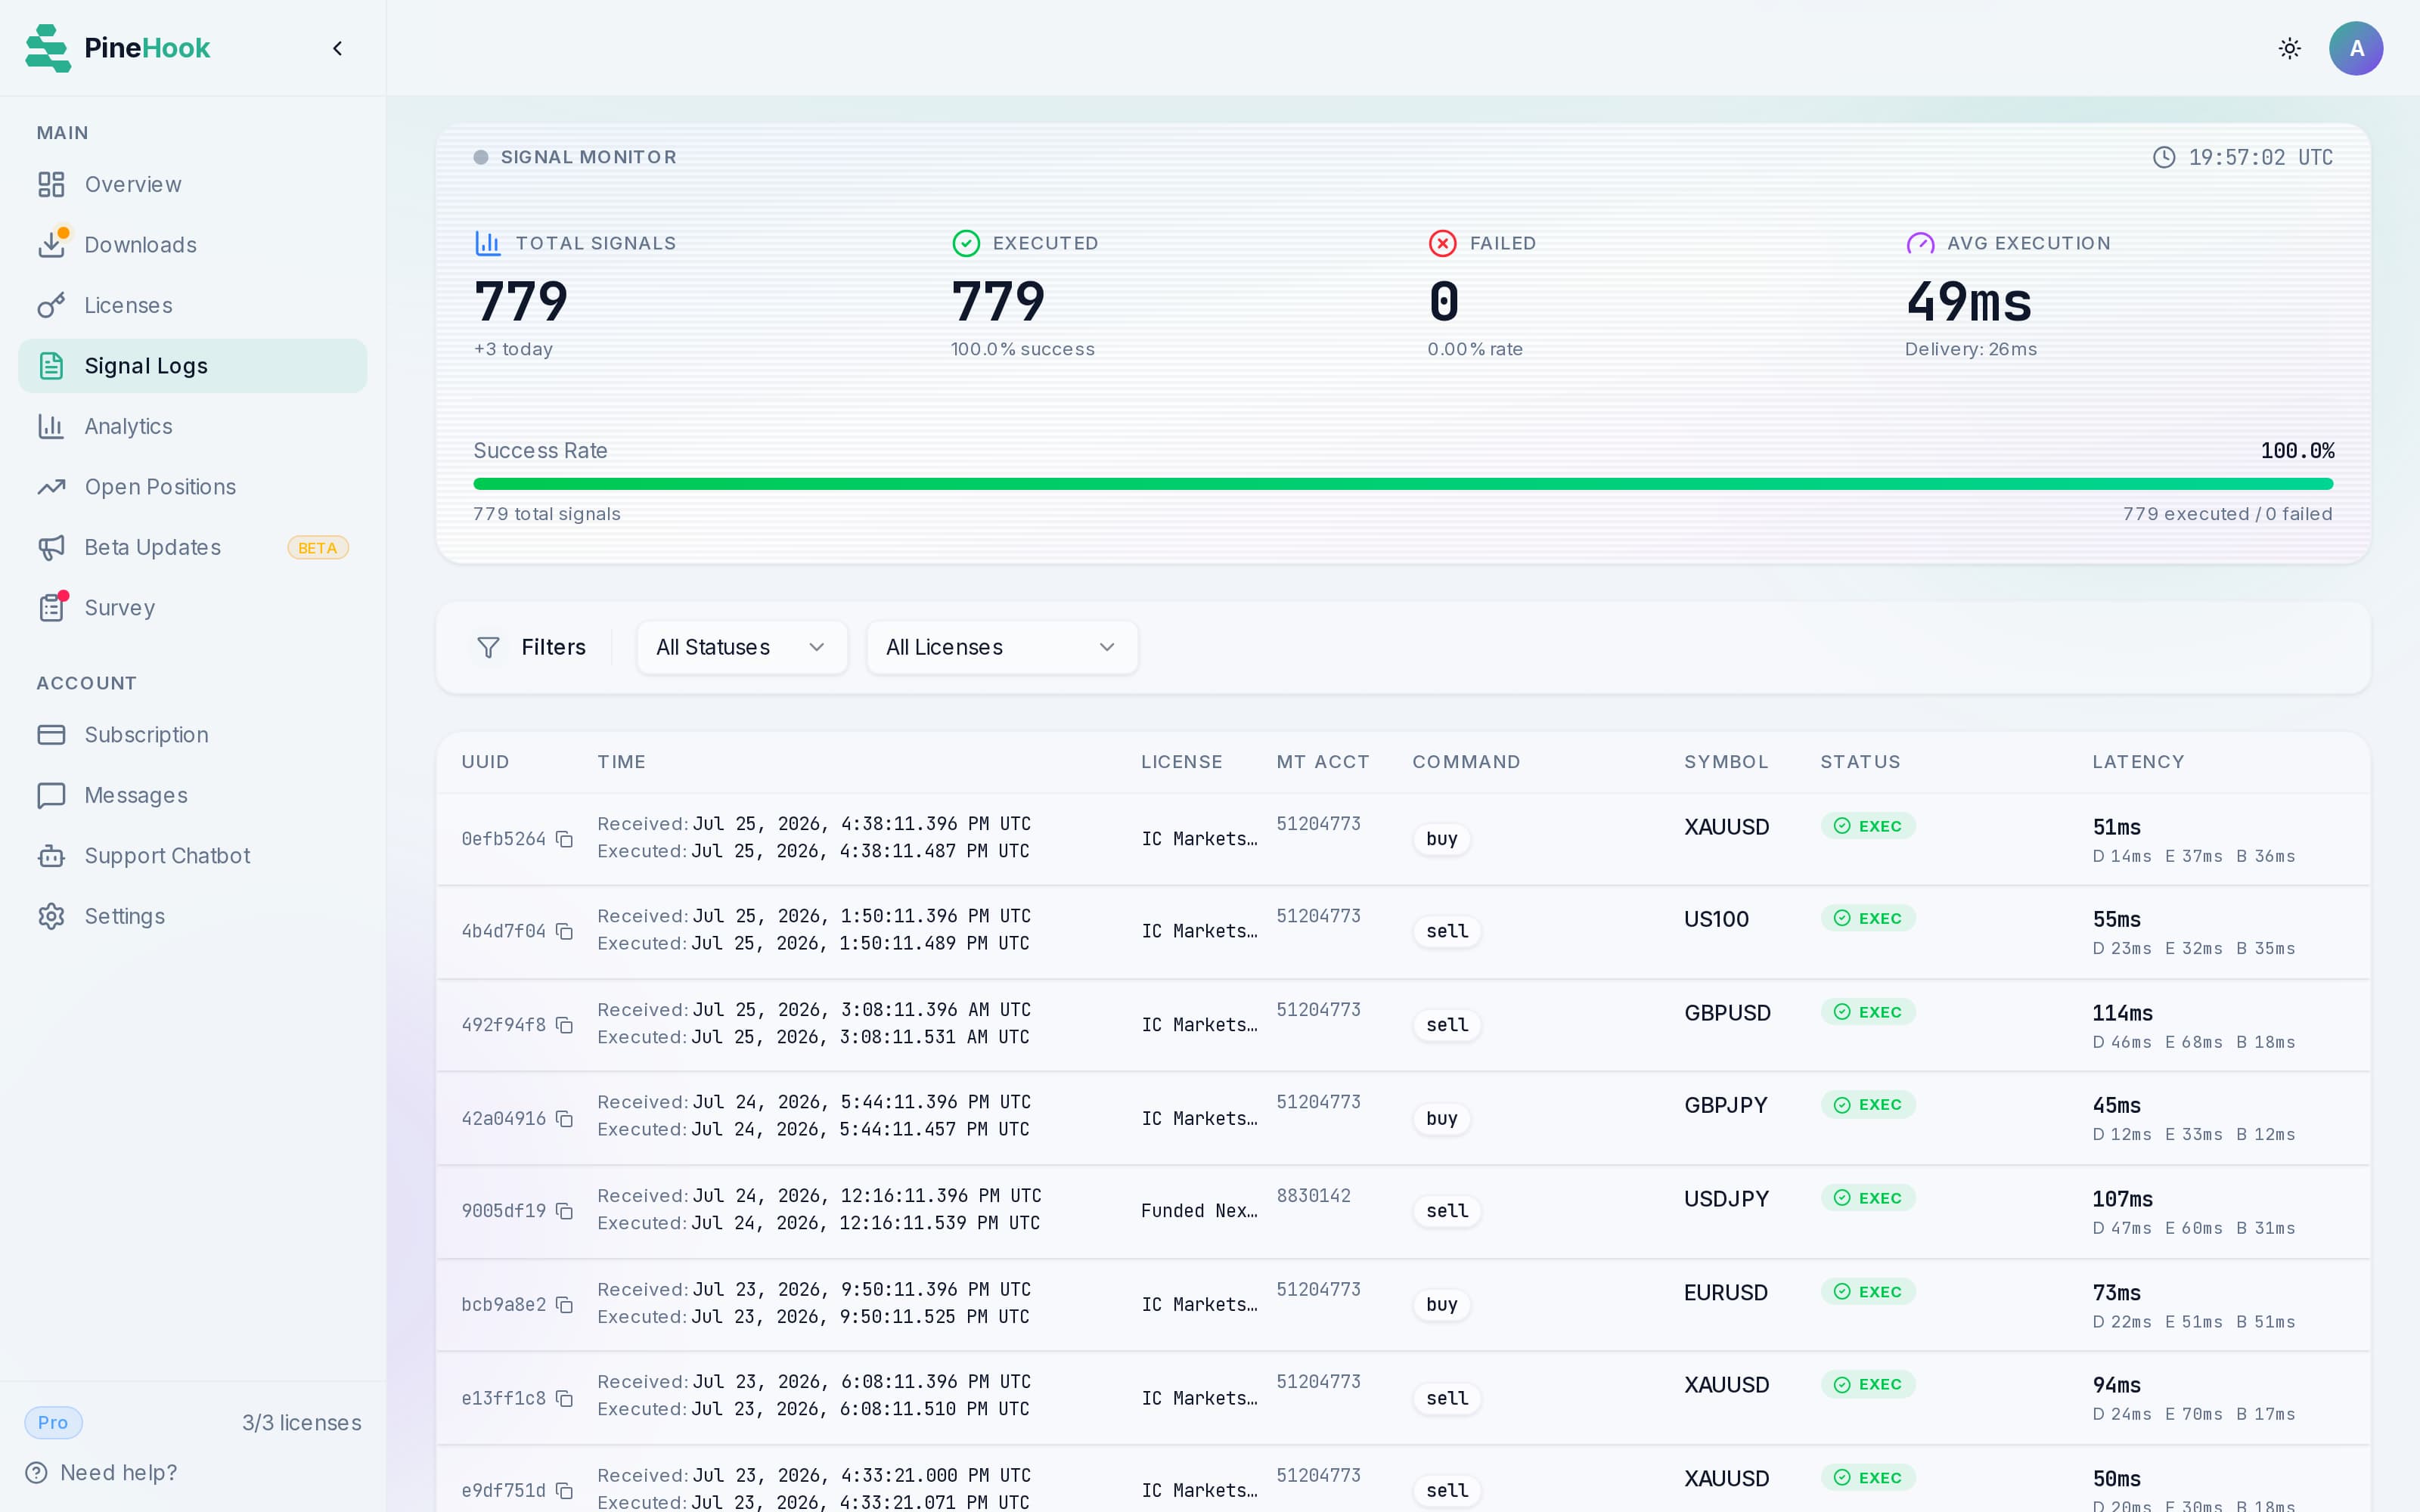This screenshot has width=2420, height=1512.
Task: Go to Downloads in sidebar
Action: click(x=192, y=245)
